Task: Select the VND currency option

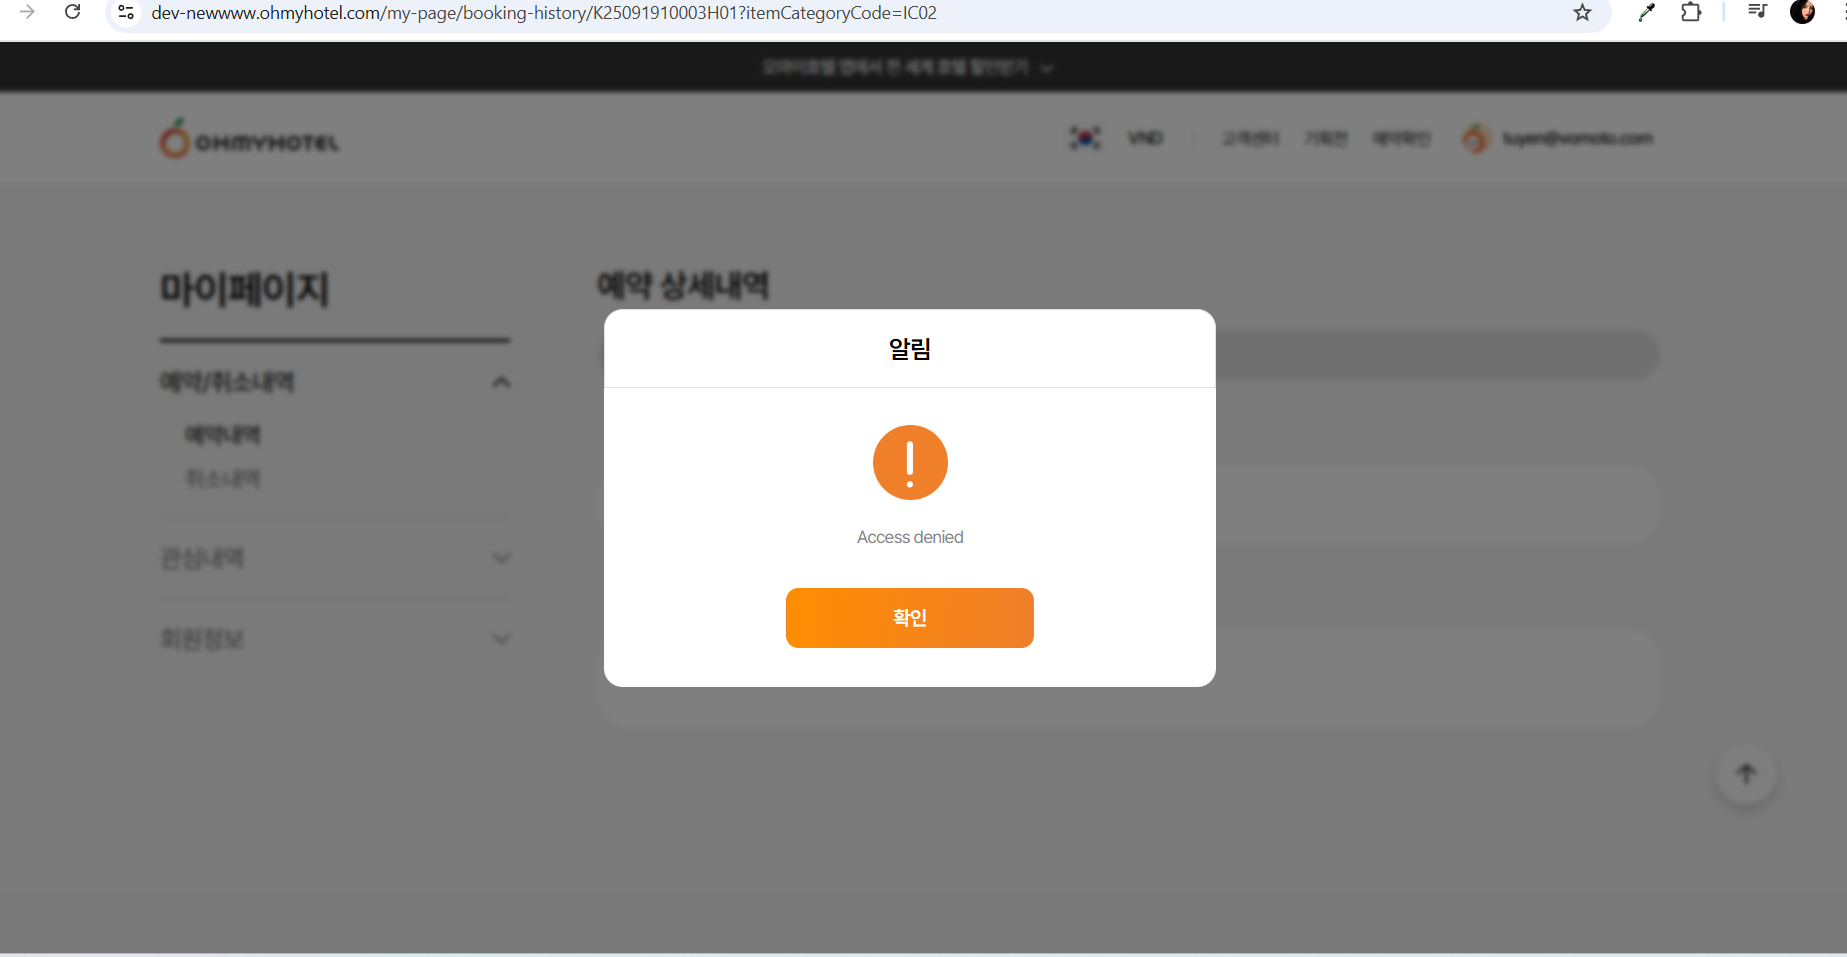Action: pos(1145,138)
